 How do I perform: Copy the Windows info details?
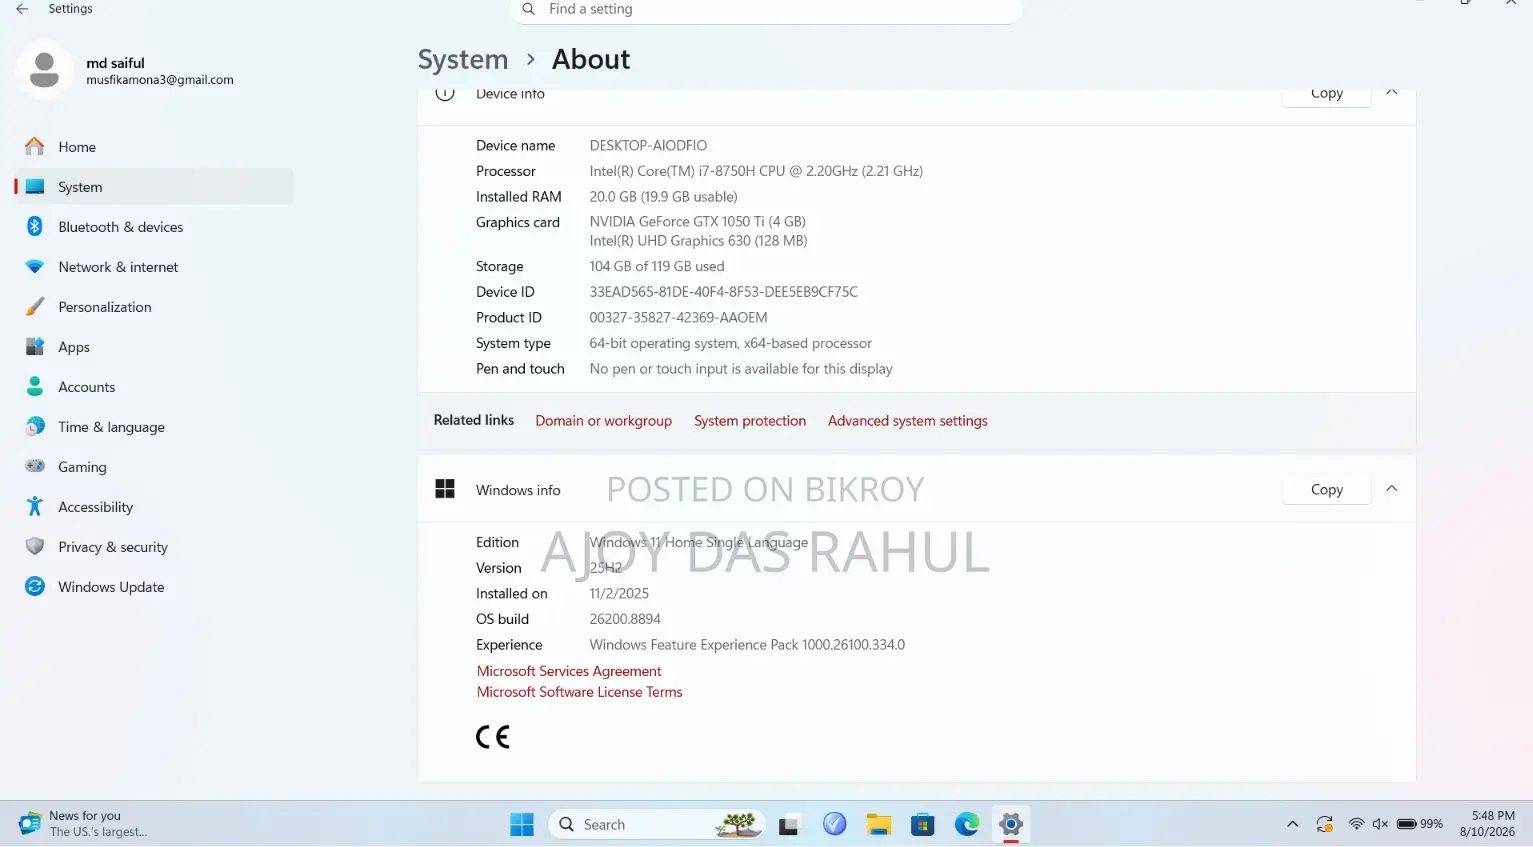pyautogui.click(x=1327, y=489)
